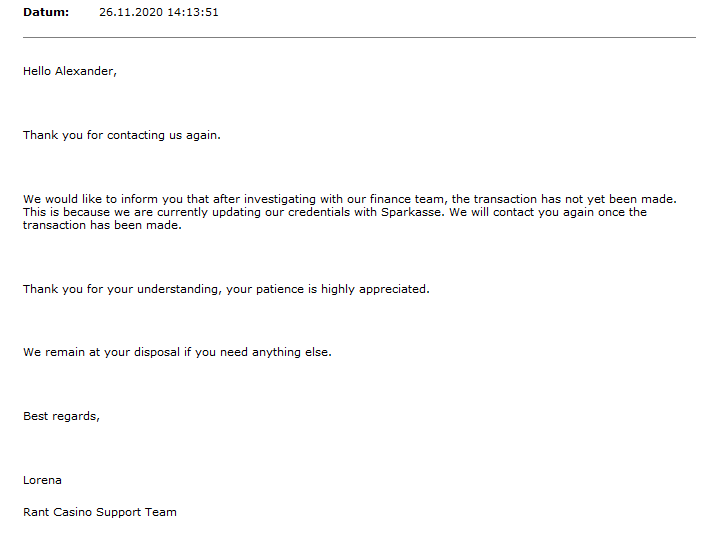709x555 pixels.
Task: Click "transaction has been made." on the last paragraph line
Action: pos(103,225)
